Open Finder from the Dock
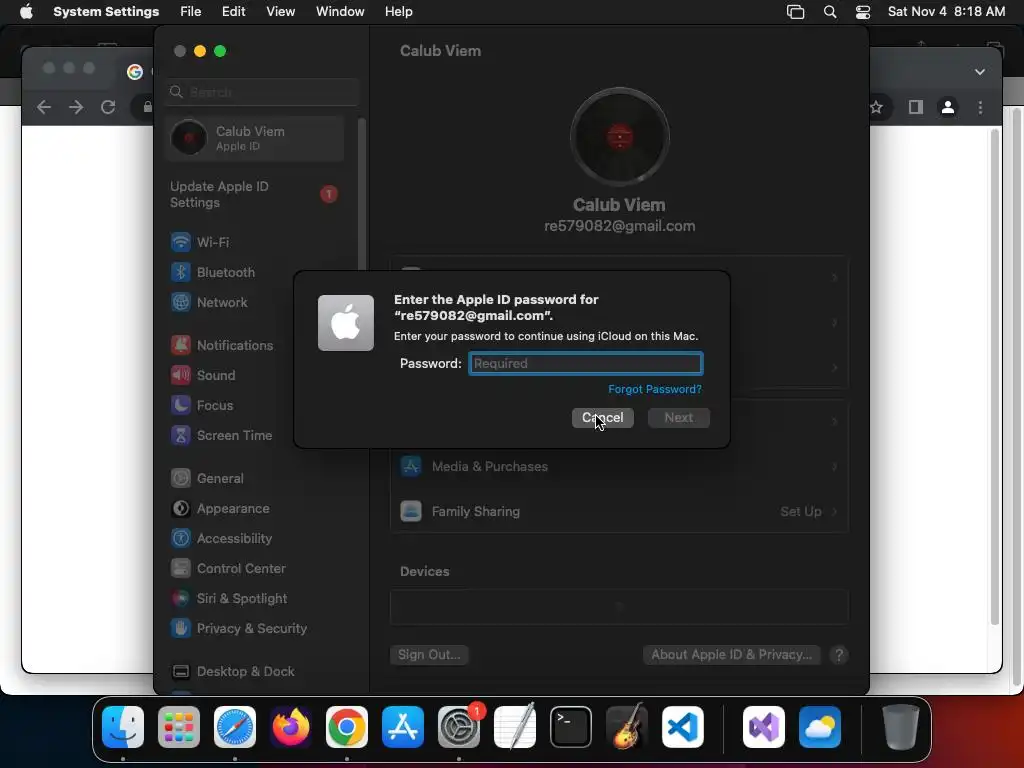Viewport: 1024px width, 768px height. 123,727
